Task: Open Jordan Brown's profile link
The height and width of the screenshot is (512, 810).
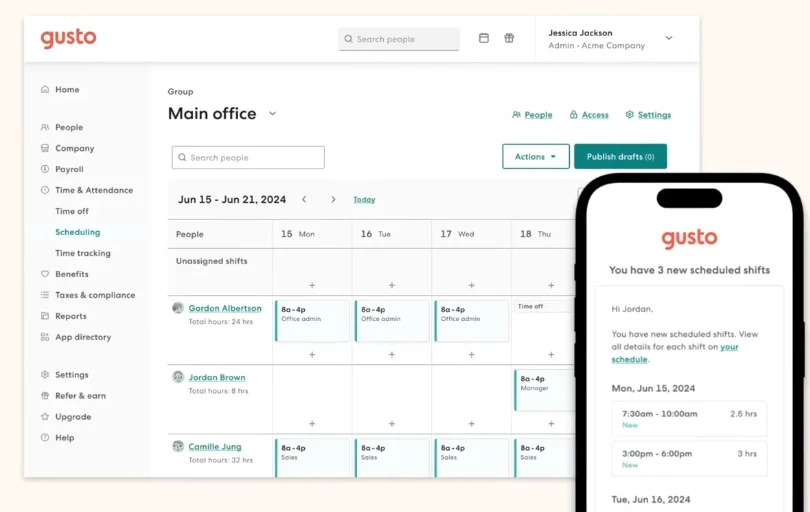Action: tap(217, 377)
